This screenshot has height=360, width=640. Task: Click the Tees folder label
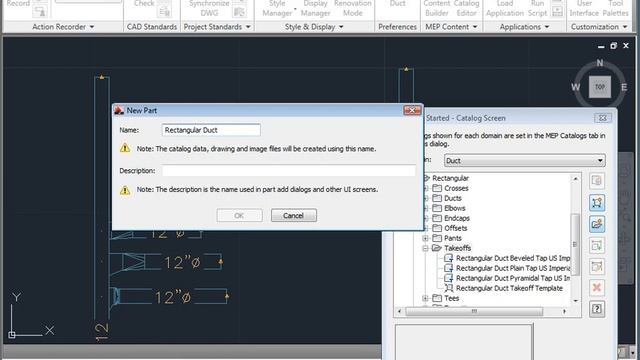click(x=451, y=298)
